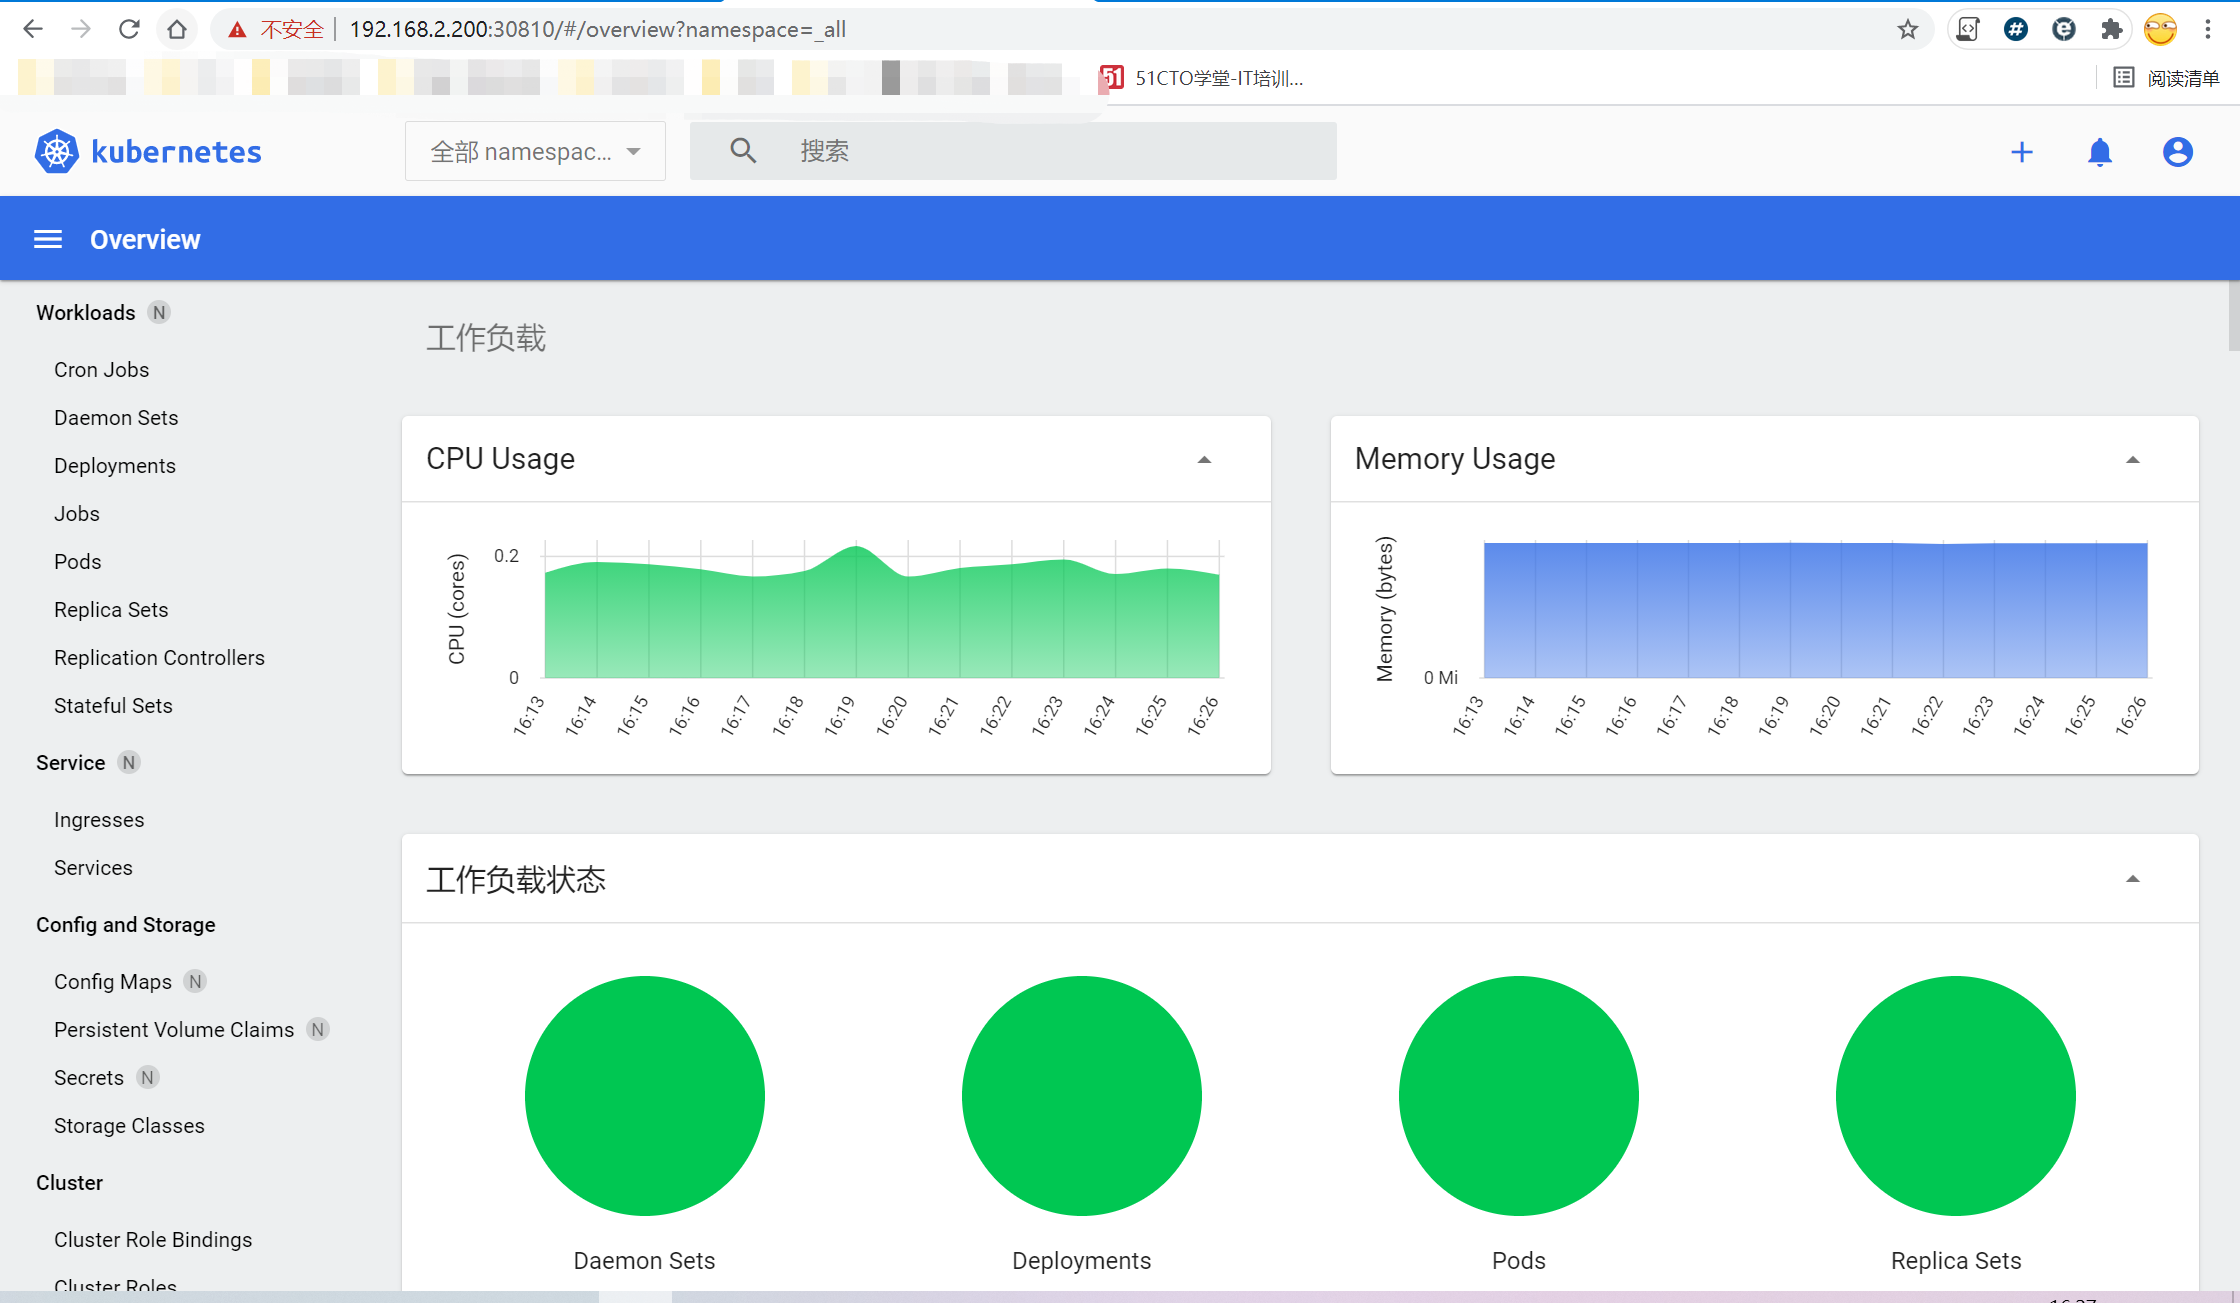Screen dimensions: 2240x1303
Task: Open the hamburger navigation menu
Action: pyautogui.click(x=48, y=240)
